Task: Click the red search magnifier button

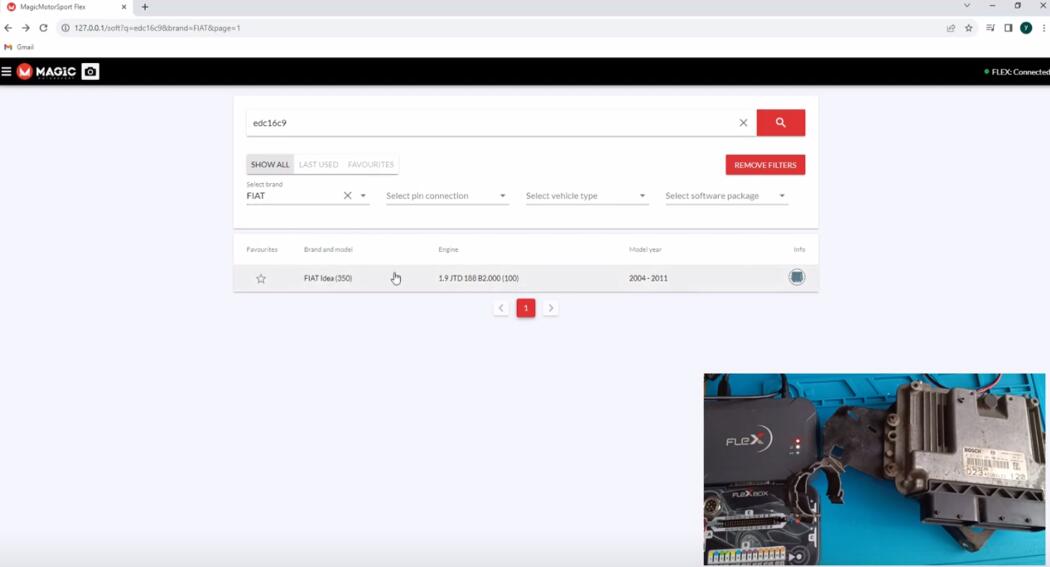Action: pyautogui.click(x=781, y=123)
